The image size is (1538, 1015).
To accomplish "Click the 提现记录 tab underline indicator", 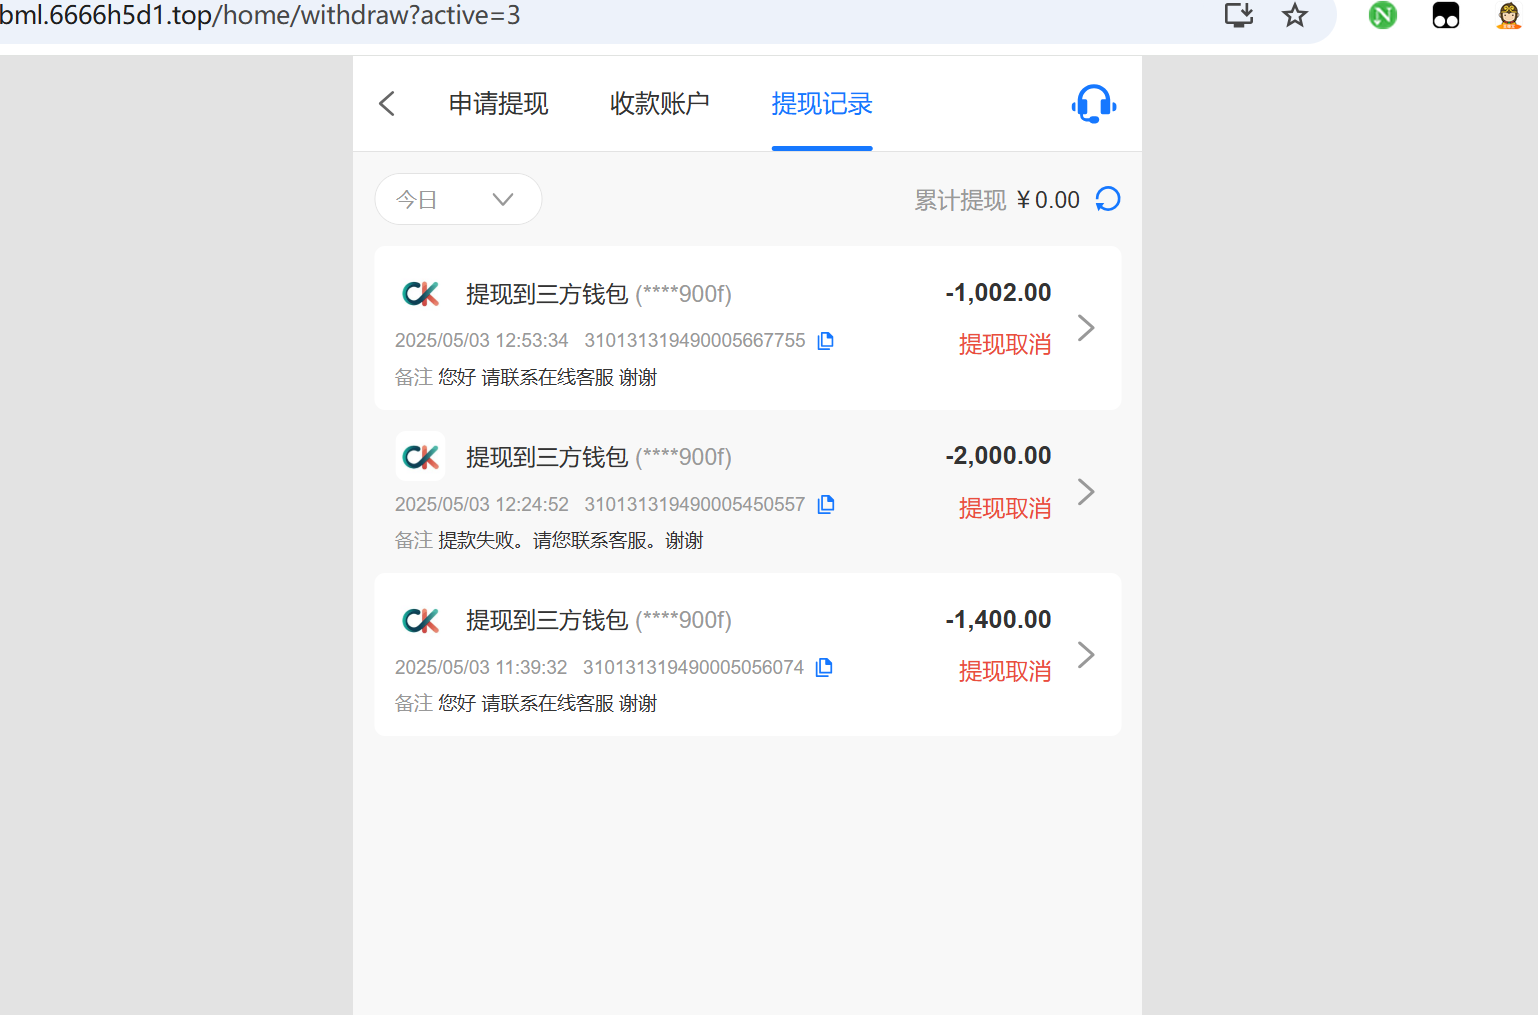I will (x=821, y=149).
